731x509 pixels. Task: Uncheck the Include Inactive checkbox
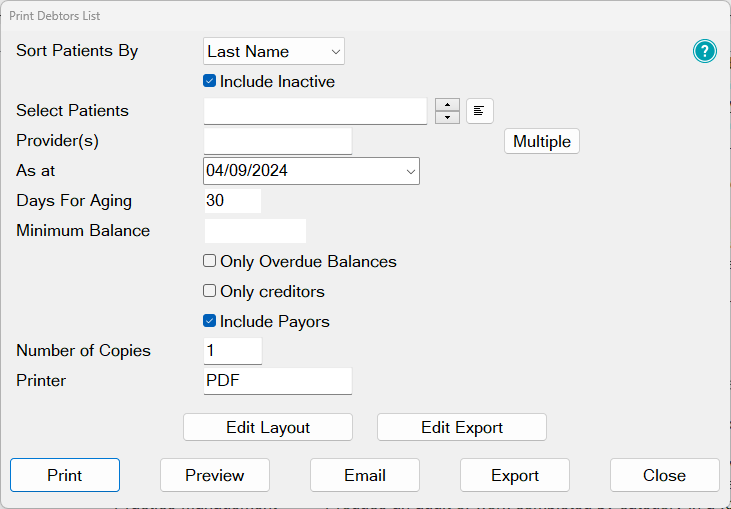click(210, 82)
